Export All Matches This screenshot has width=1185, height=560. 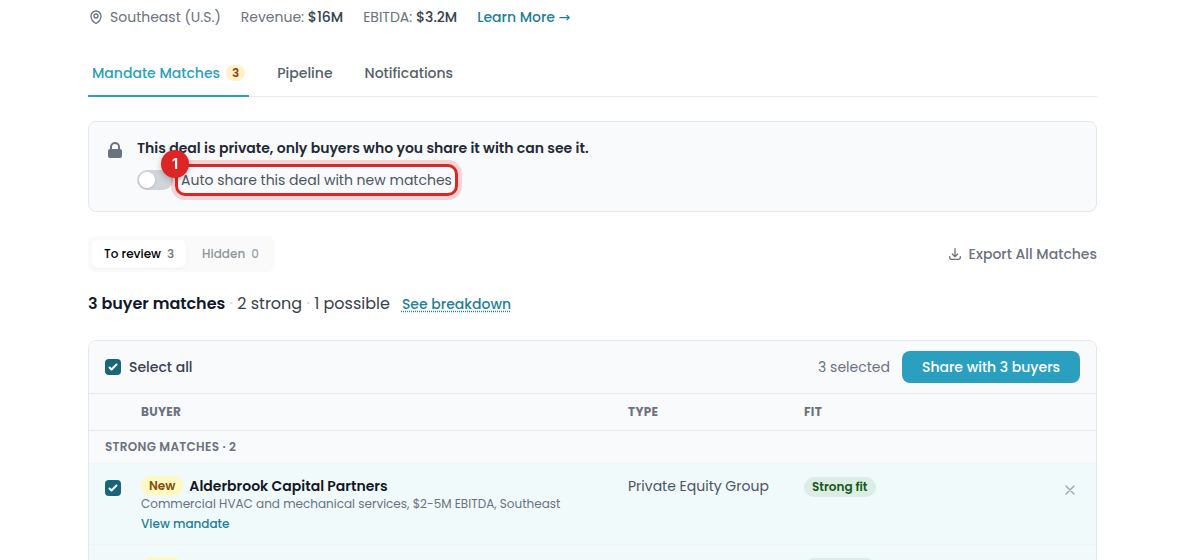tap(1022, 254)
